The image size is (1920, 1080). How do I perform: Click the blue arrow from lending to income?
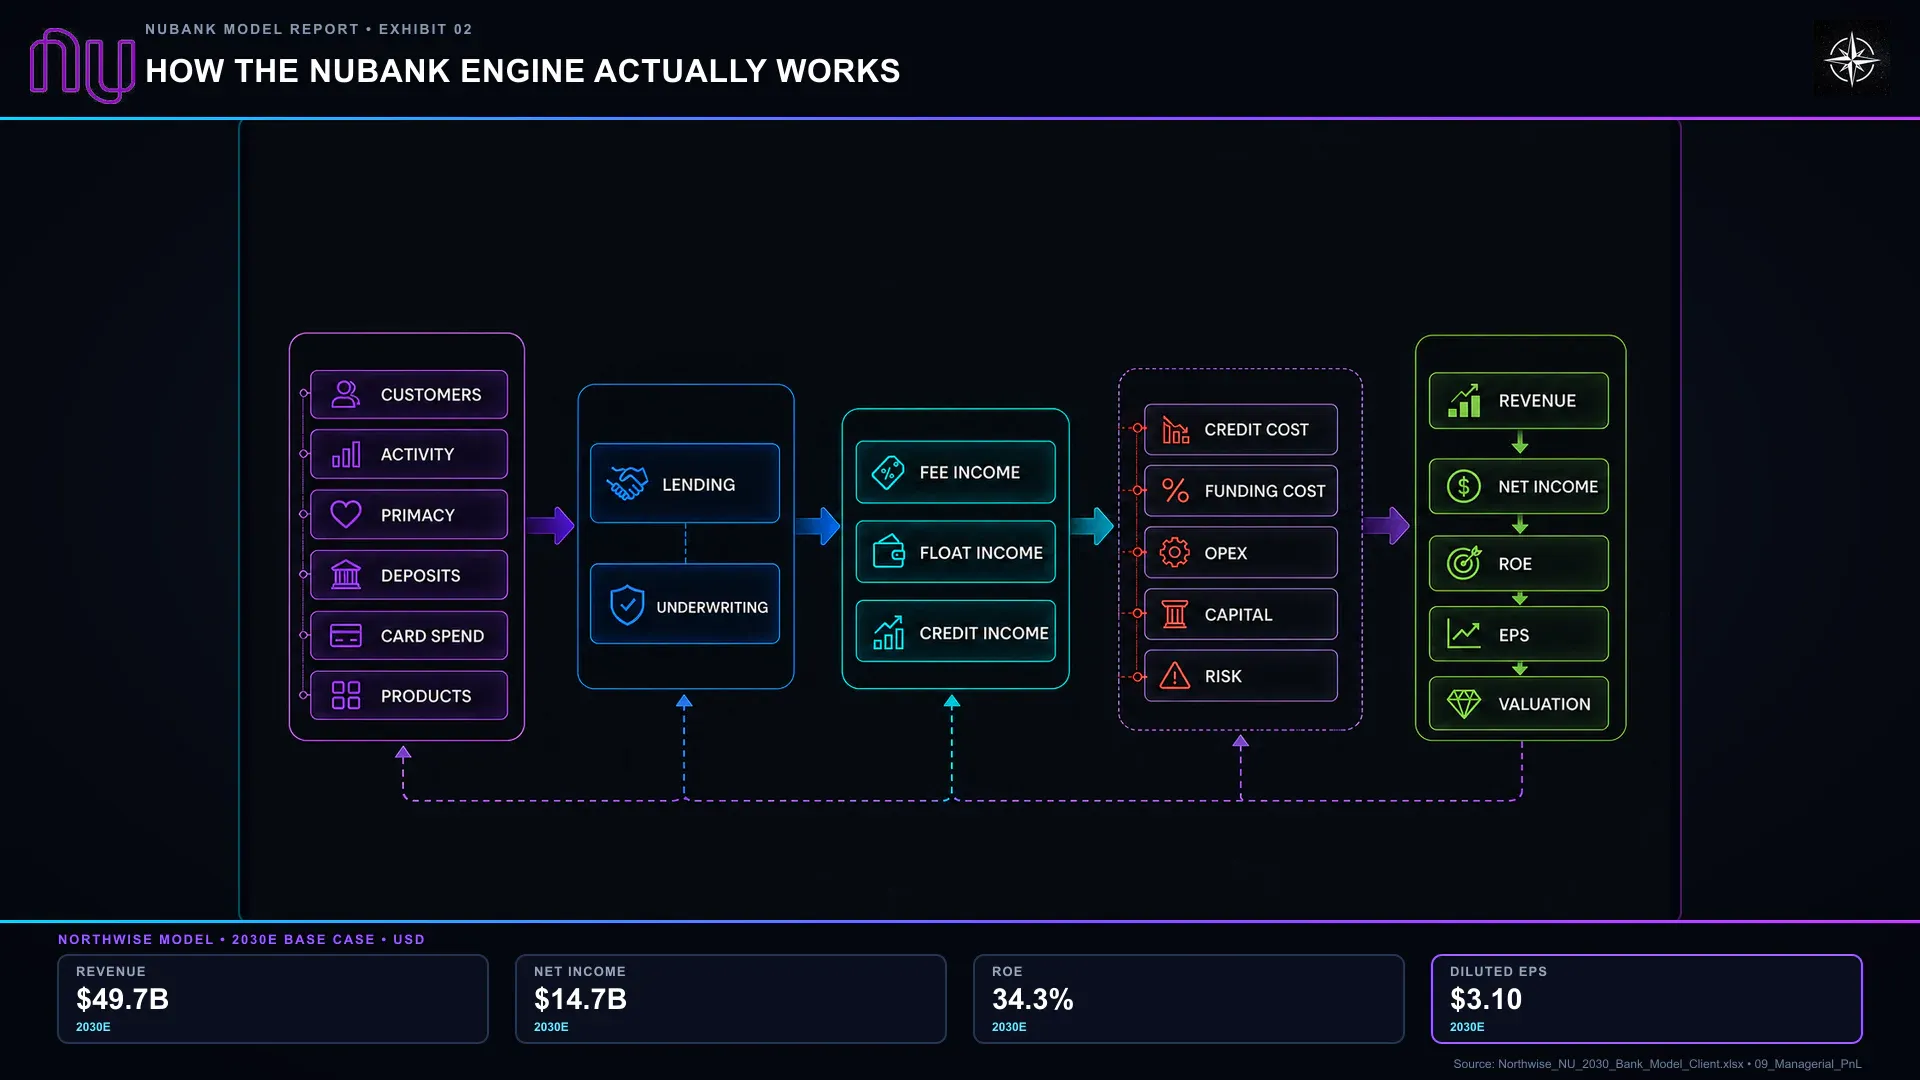coord(818,525)
